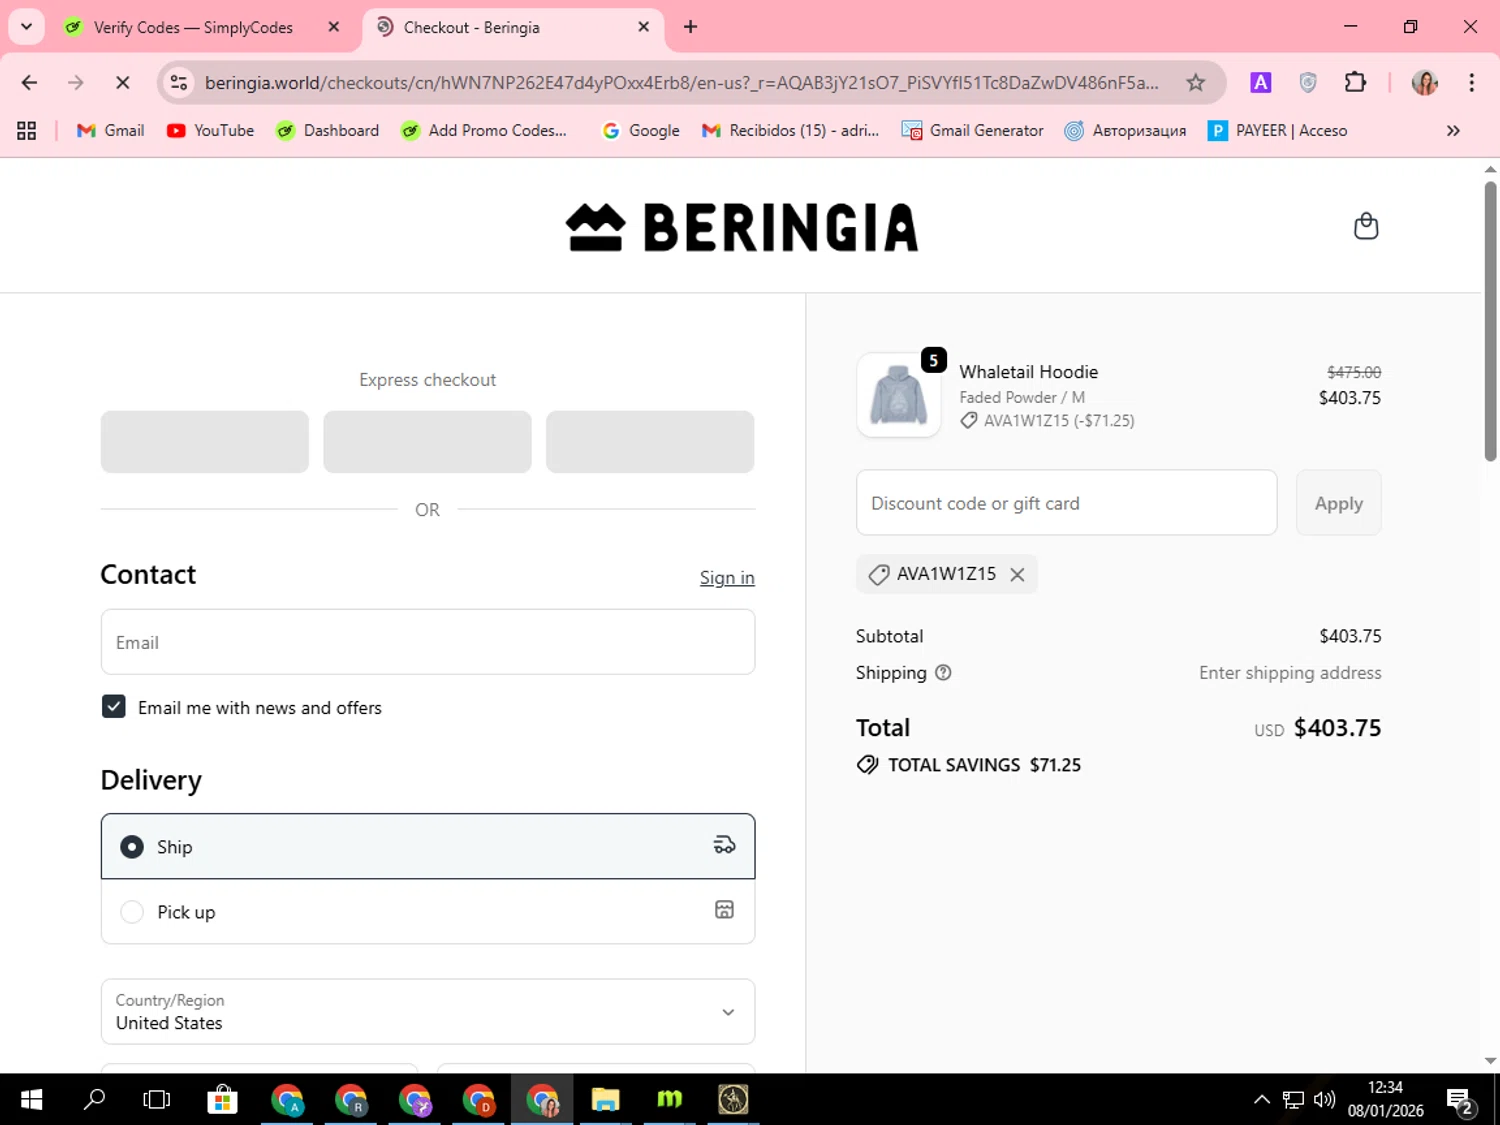Show hidden system tray icons
Screen dimensions: 1500x1125
(1262, 1100)
